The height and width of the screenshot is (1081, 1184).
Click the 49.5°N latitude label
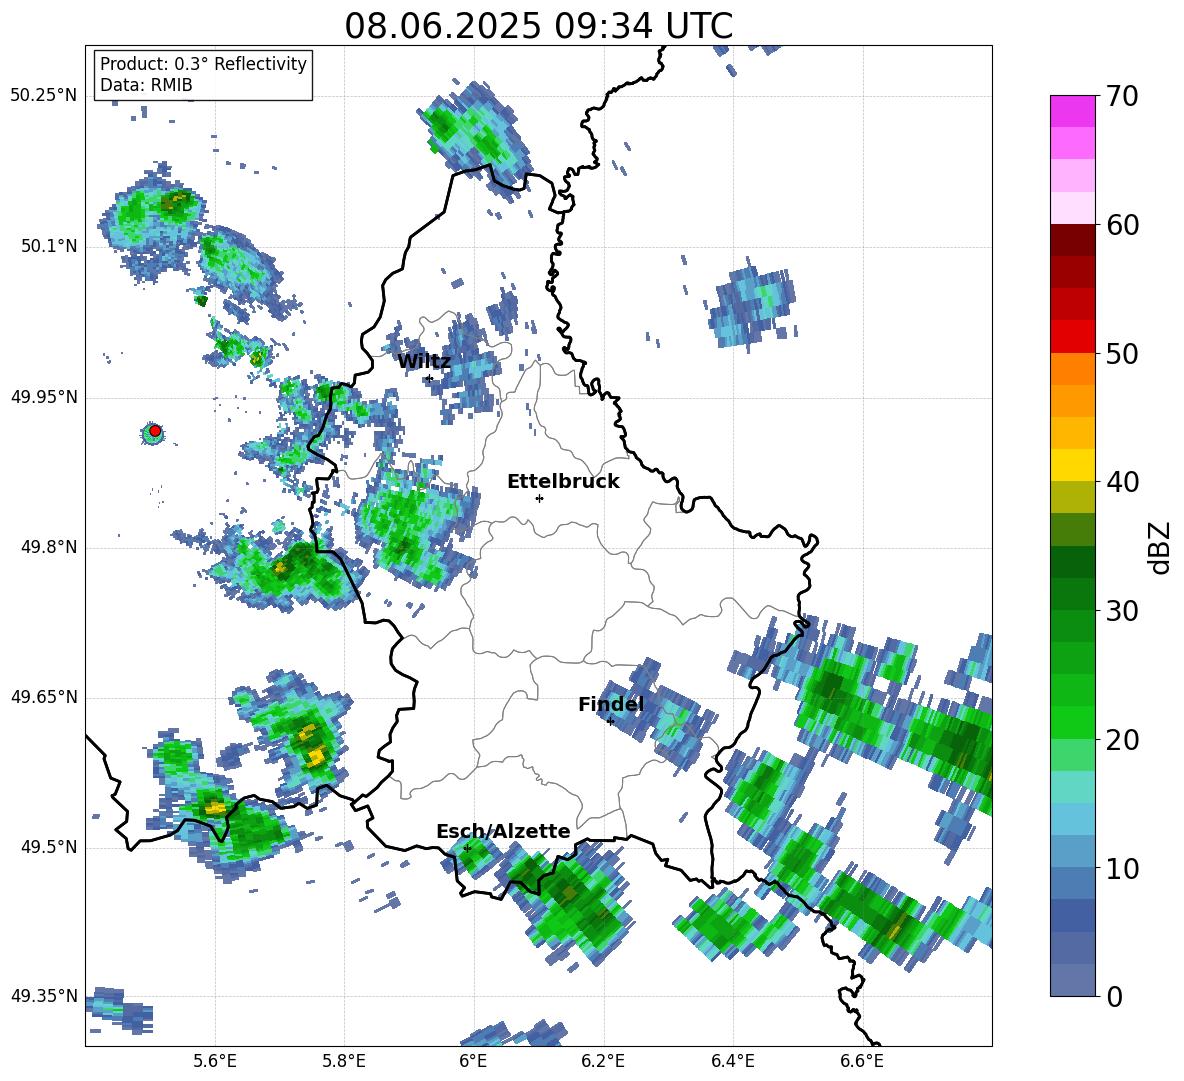tap(49, 847)
